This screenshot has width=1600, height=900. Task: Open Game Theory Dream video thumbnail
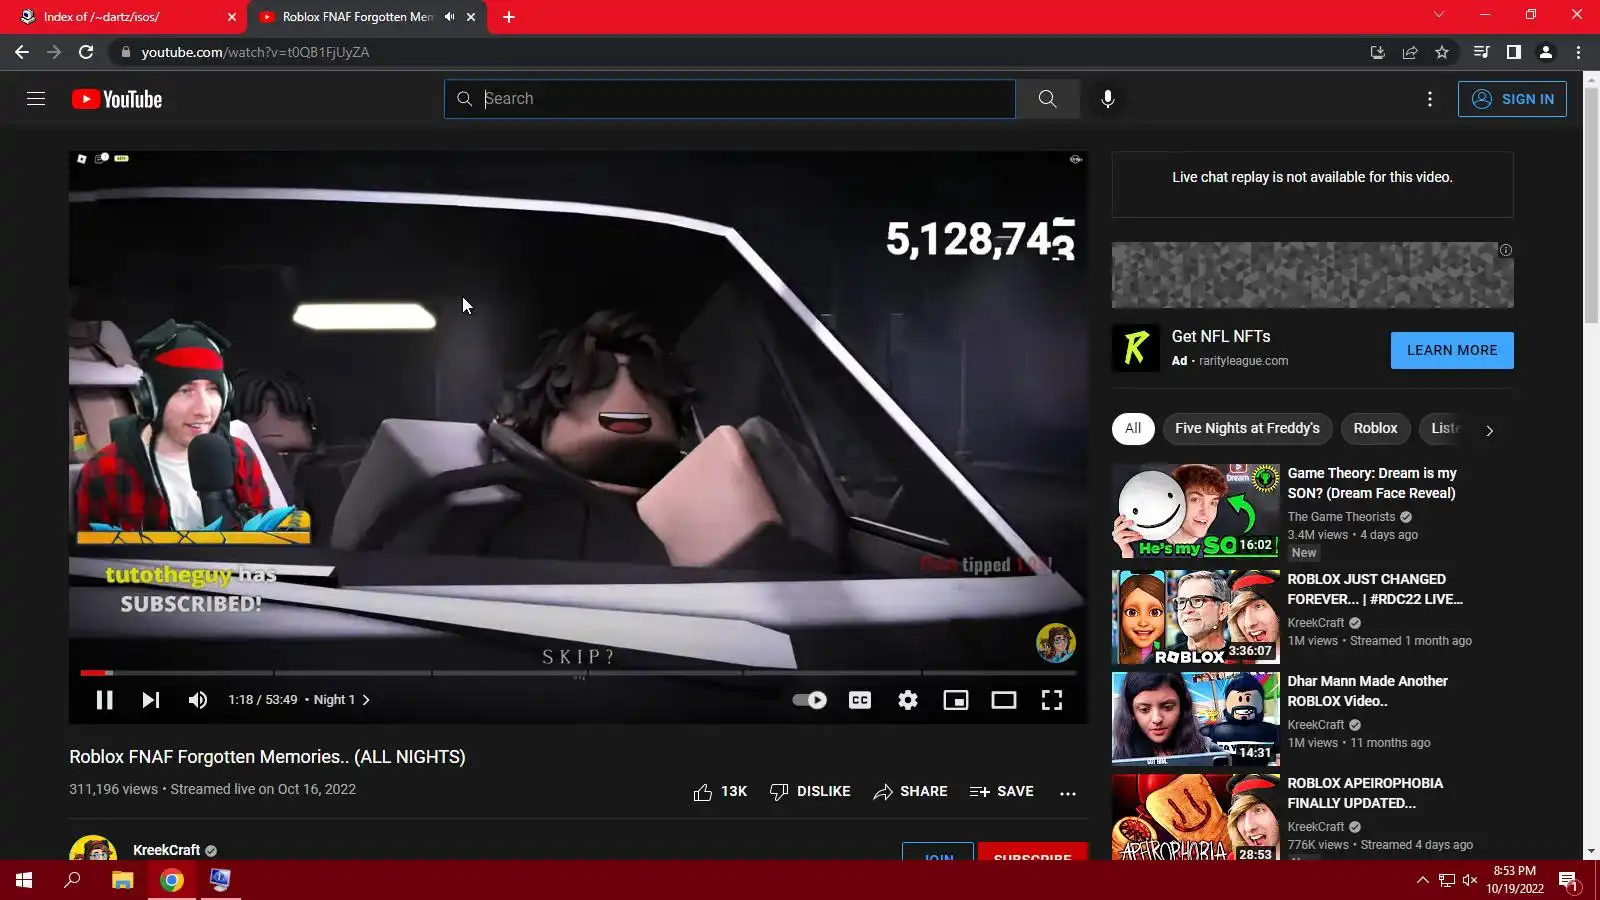tap(1195, 511)
